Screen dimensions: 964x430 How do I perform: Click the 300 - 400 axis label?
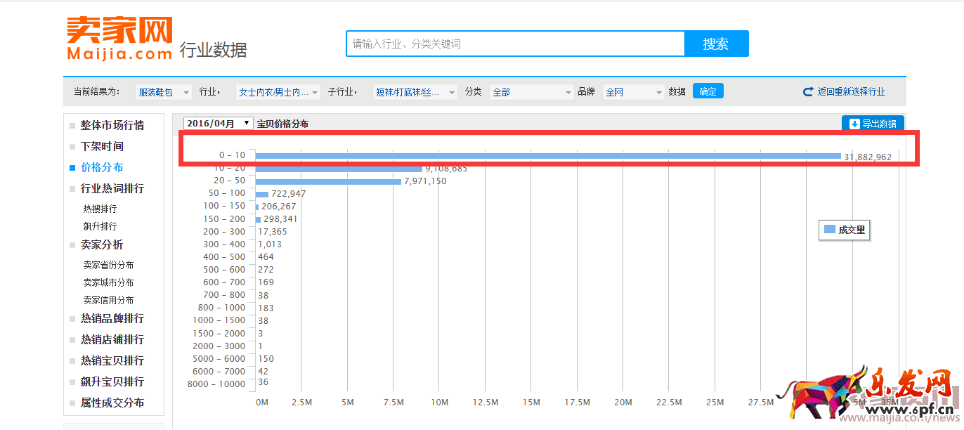[224, 244]
